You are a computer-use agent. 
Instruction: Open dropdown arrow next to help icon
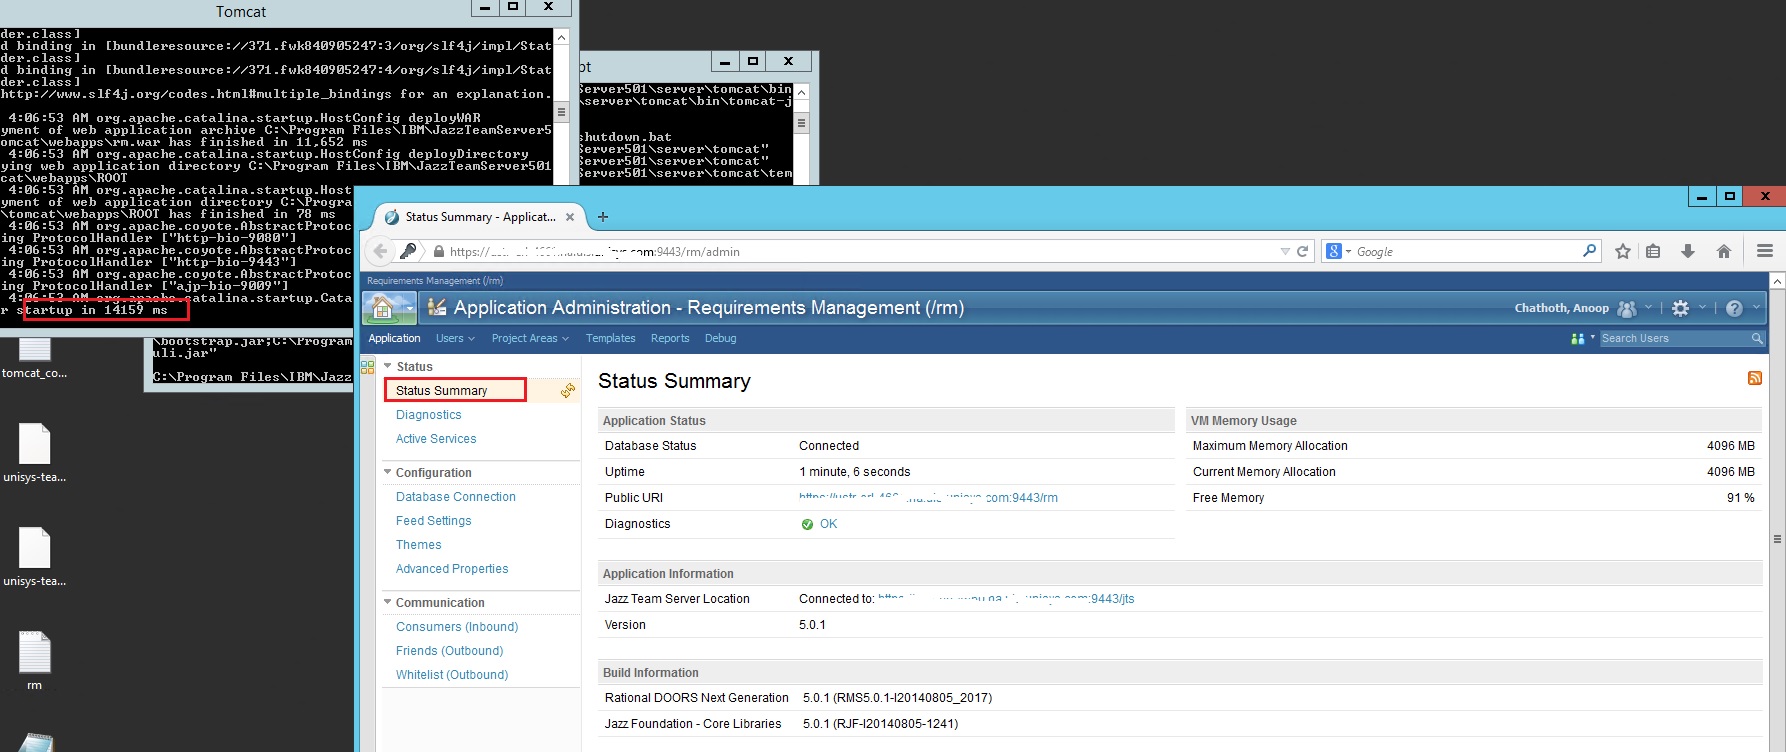pyautogui.click(x=1755, y=308)
